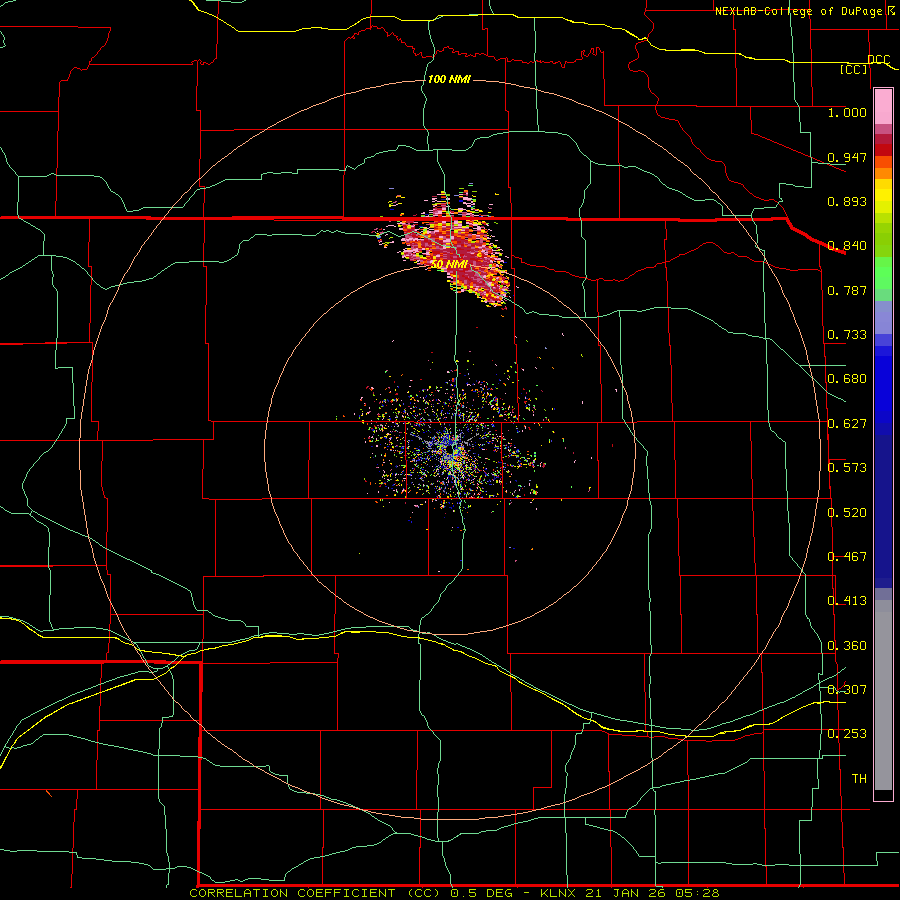Click the Correlation Coefficient caption at the bottom
Screen dimensions: 900x900
(x=454, y=893)
